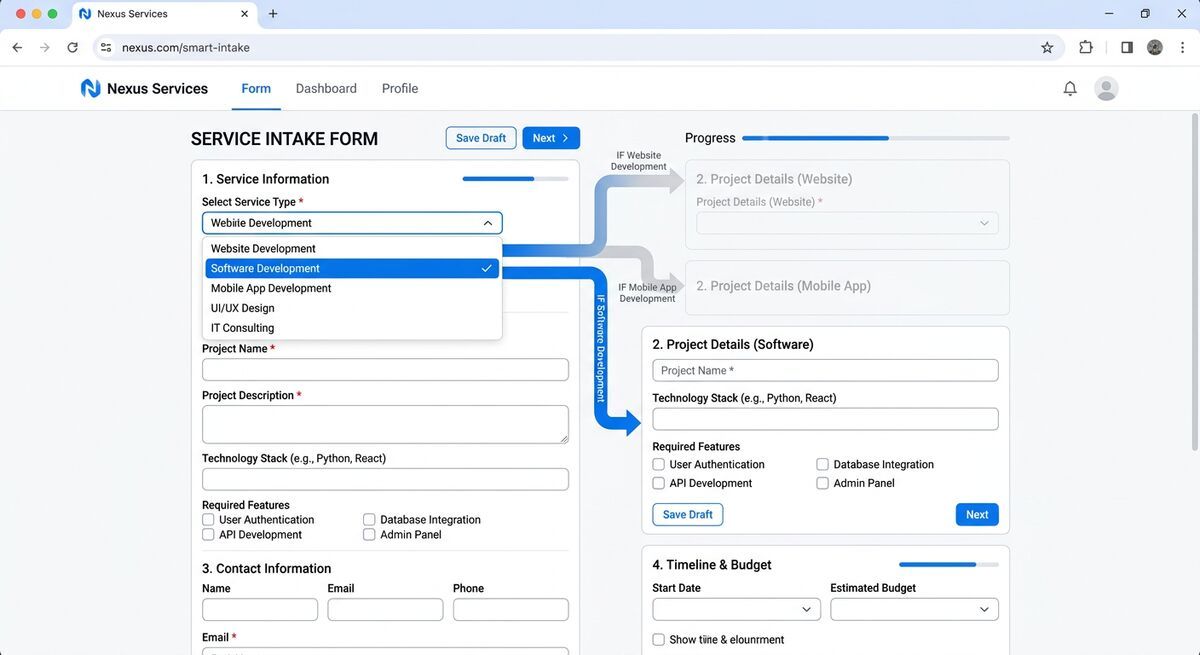The width and height of the screenshot is (1200, 655).
Task: Open the browser extensions puzzle icon
Action: coord(1086,47)
